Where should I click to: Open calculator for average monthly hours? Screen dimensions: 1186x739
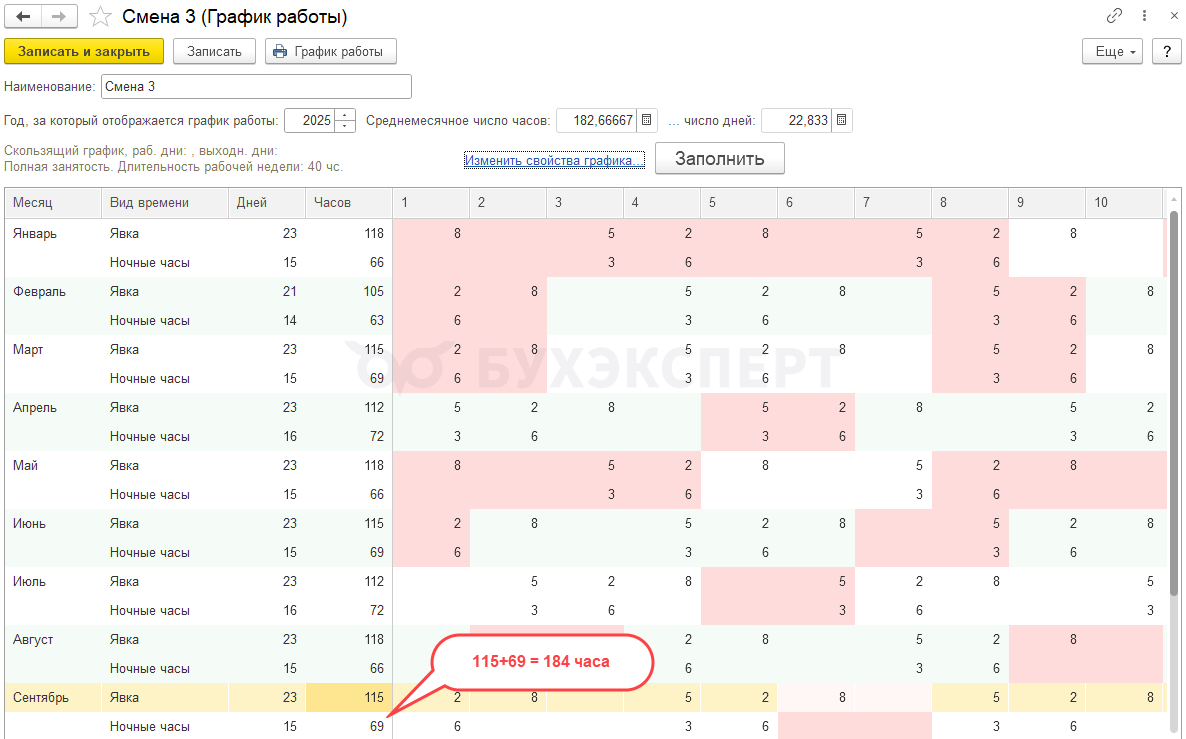pos(647,121)
